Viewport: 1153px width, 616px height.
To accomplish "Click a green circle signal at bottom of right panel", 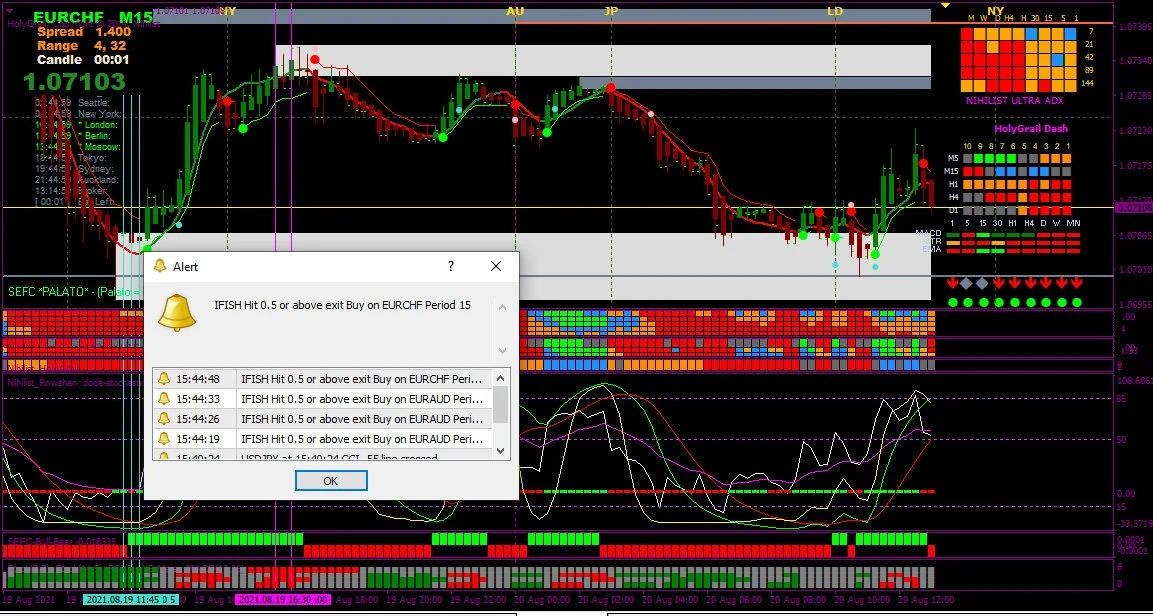I will [953, 302].
